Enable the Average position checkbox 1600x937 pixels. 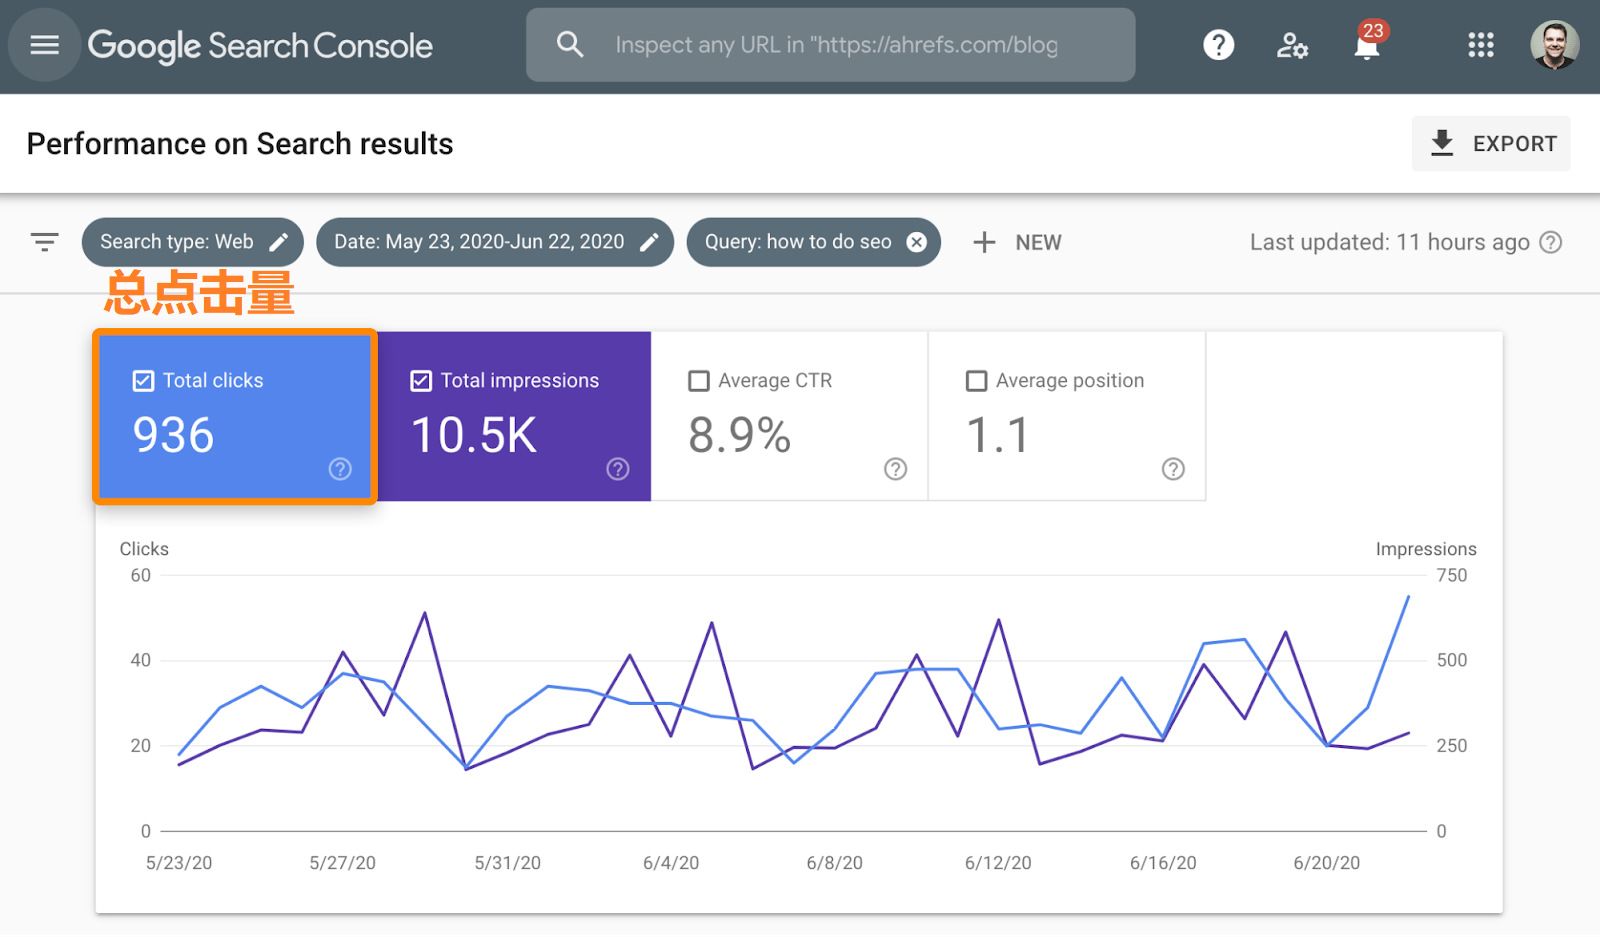(977, 380)
